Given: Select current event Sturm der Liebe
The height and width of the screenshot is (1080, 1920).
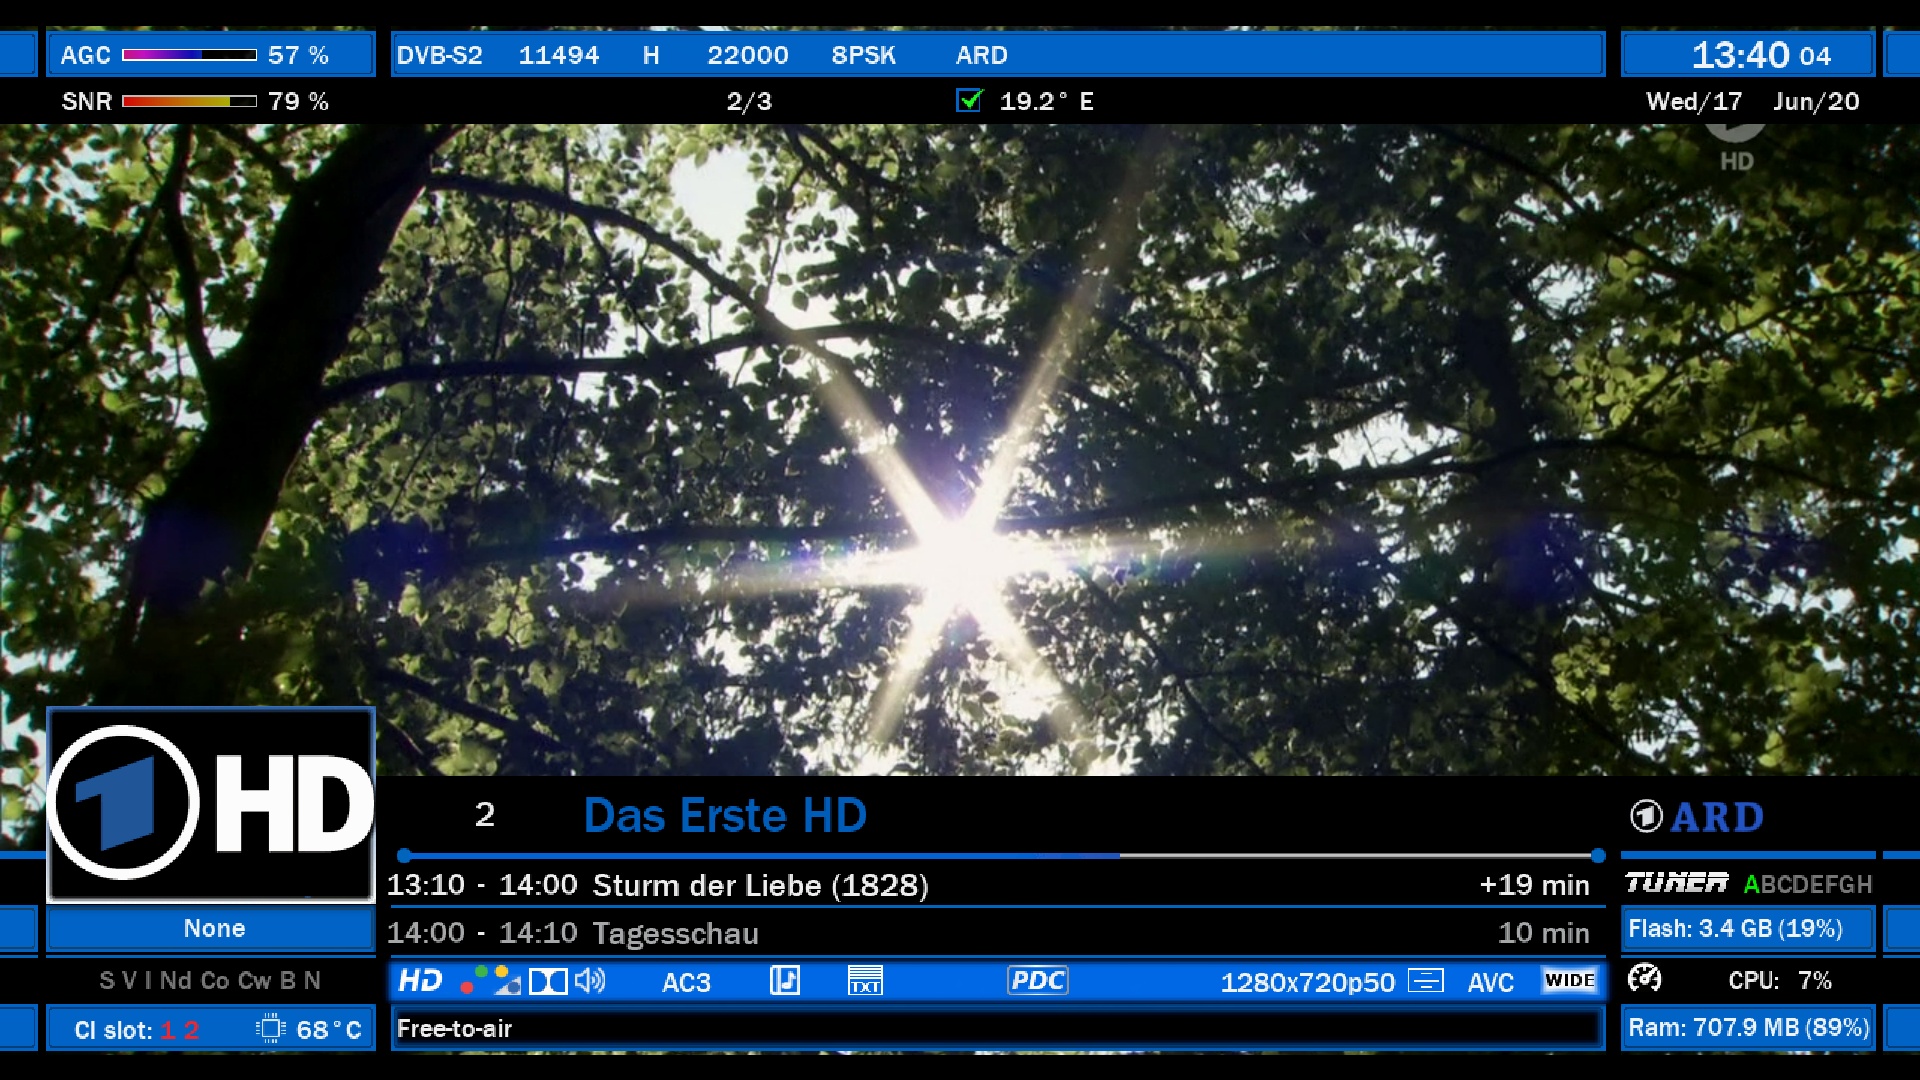Looking at the screenshot, I should point(760,885).
